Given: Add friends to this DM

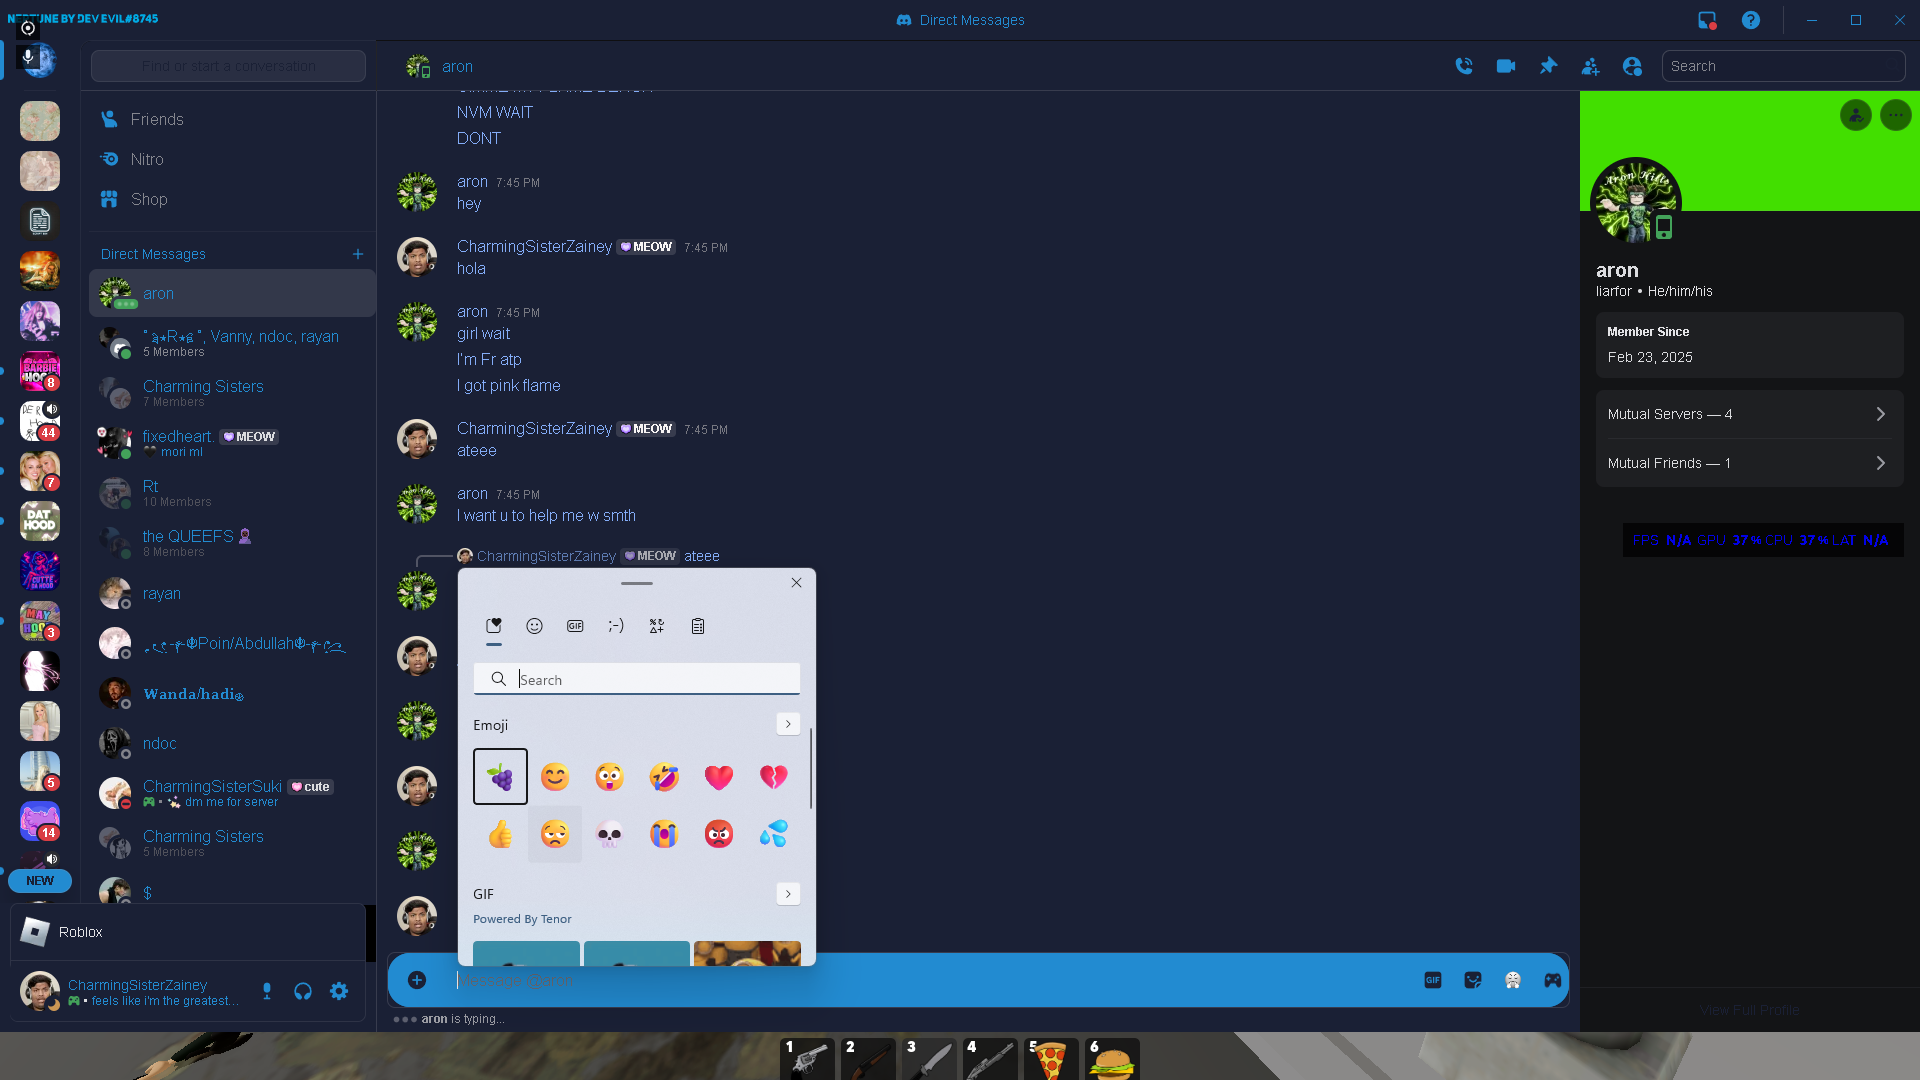Looking at the screenshot, I should 1590,66.
